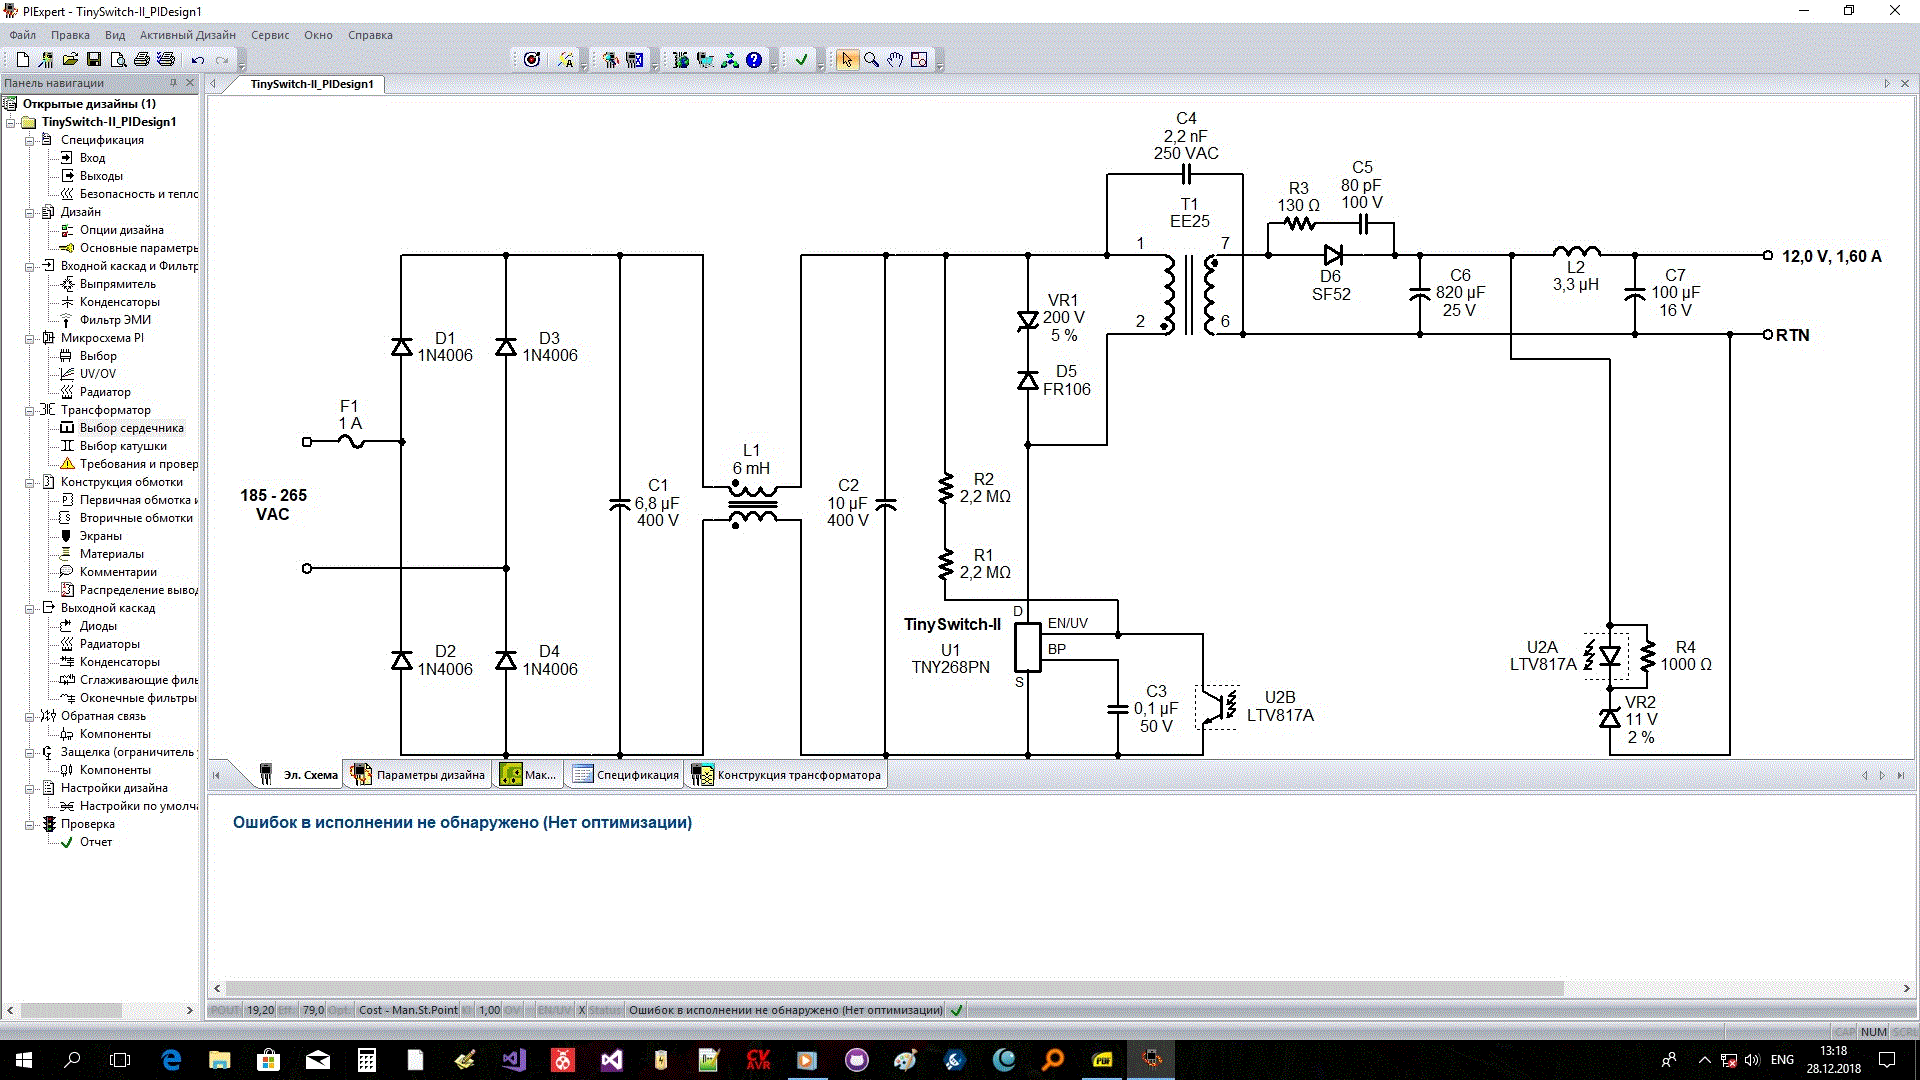Click status bar message Ошибок в исполнении
This screenshot has height=1080, width=1920.
pos(785,1010)
